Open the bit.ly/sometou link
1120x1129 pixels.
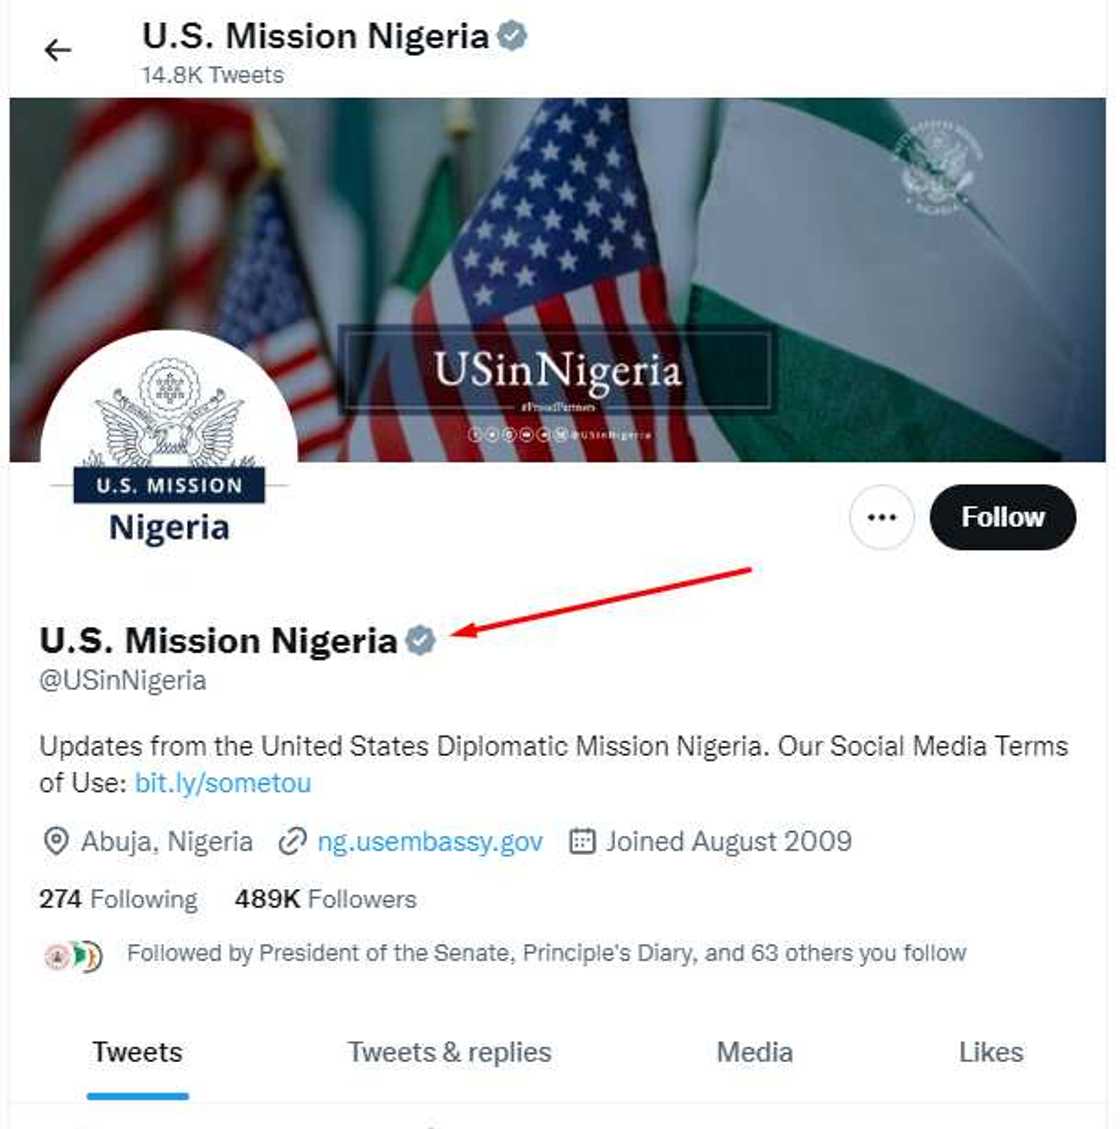(223, 783)
